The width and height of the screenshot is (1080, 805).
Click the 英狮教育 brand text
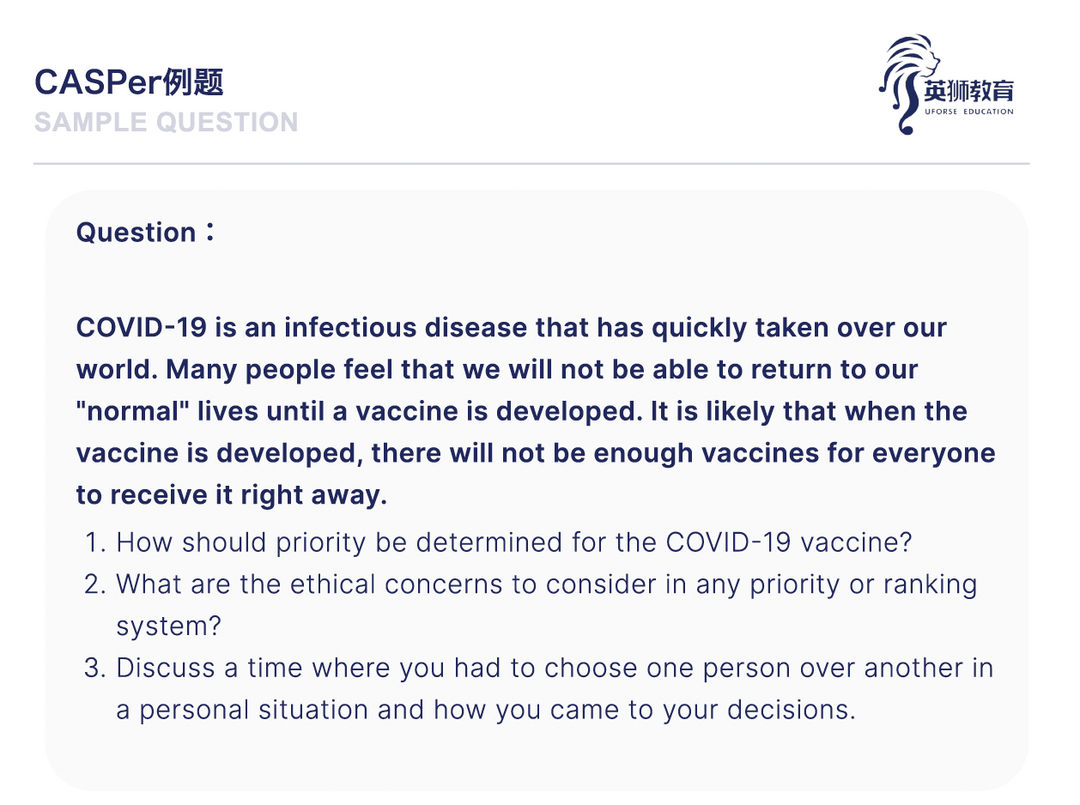click(968, 91)
